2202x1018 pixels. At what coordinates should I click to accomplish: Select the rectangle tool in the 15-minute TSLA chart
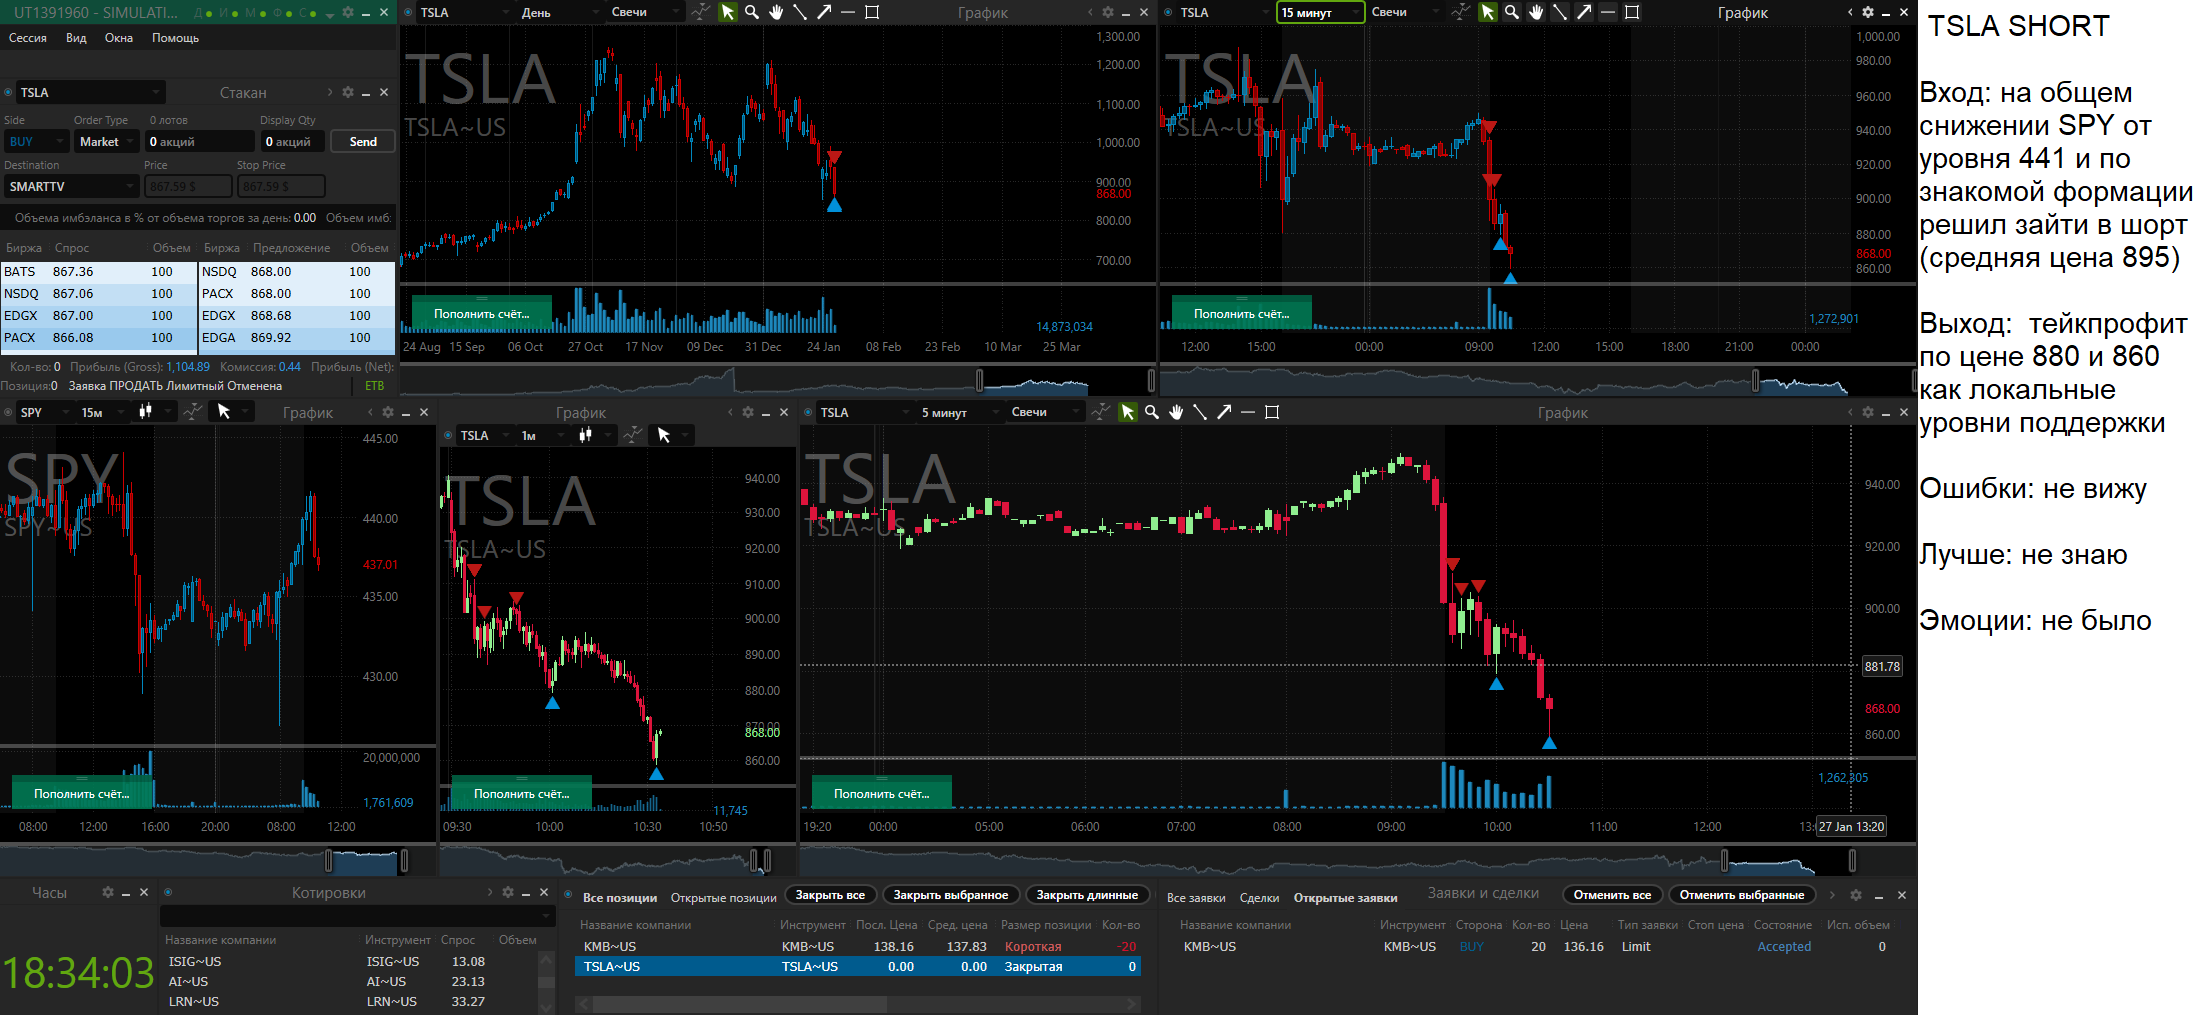pos(1632,12)
